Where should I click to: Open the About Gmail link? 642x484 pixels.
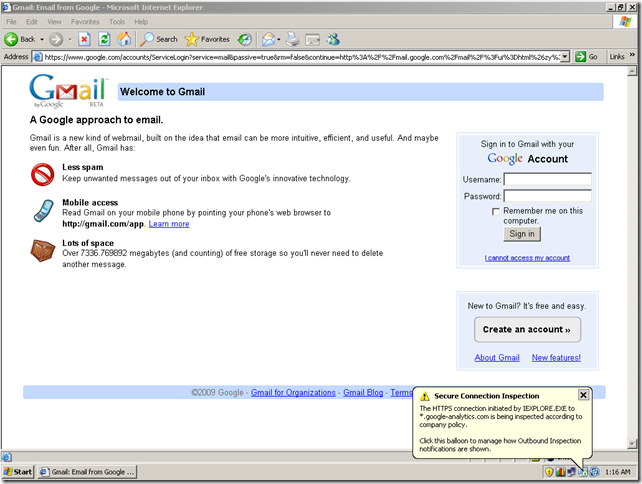coord(497,357)
